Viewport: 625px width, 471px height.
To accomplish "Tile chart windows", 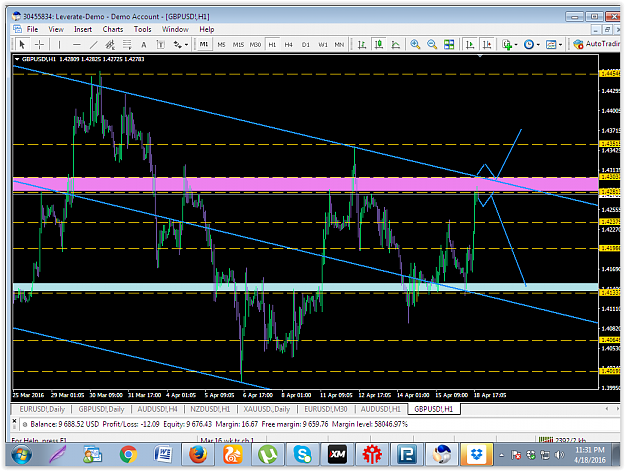I will pos(449,45).
